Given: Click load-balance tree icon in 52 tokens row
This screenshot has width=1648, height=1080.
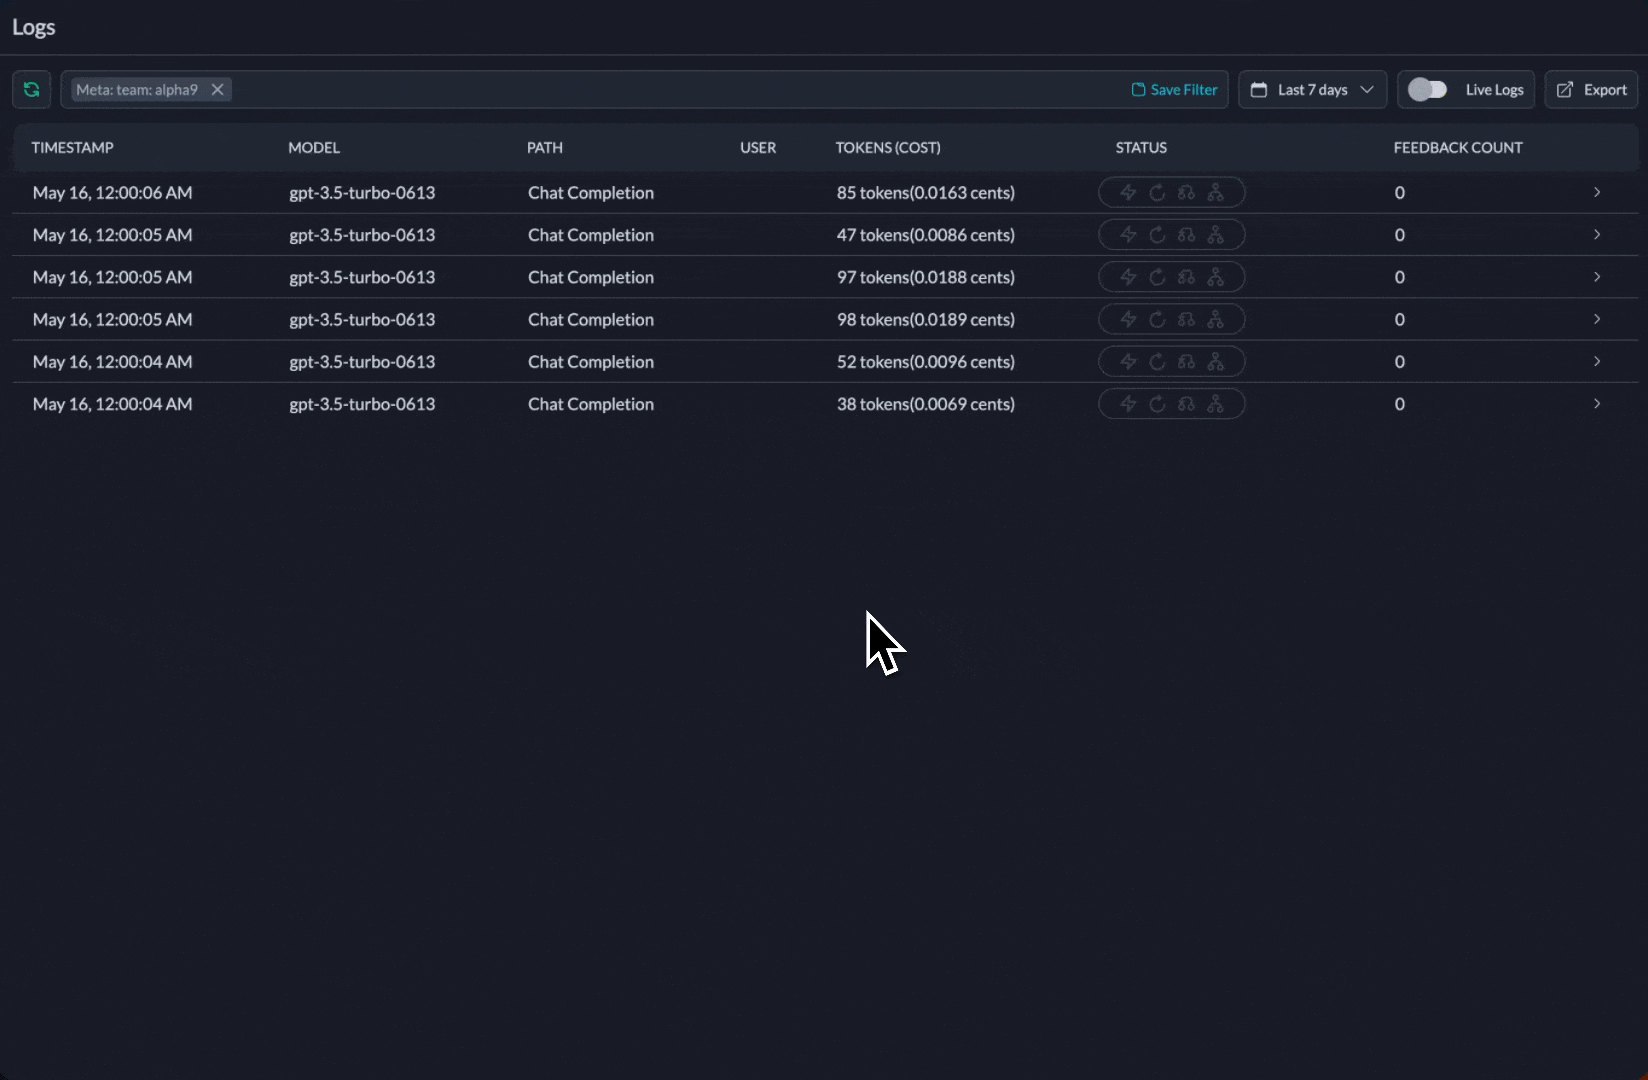Looking at the screenshot, I should click(1215, 361).
